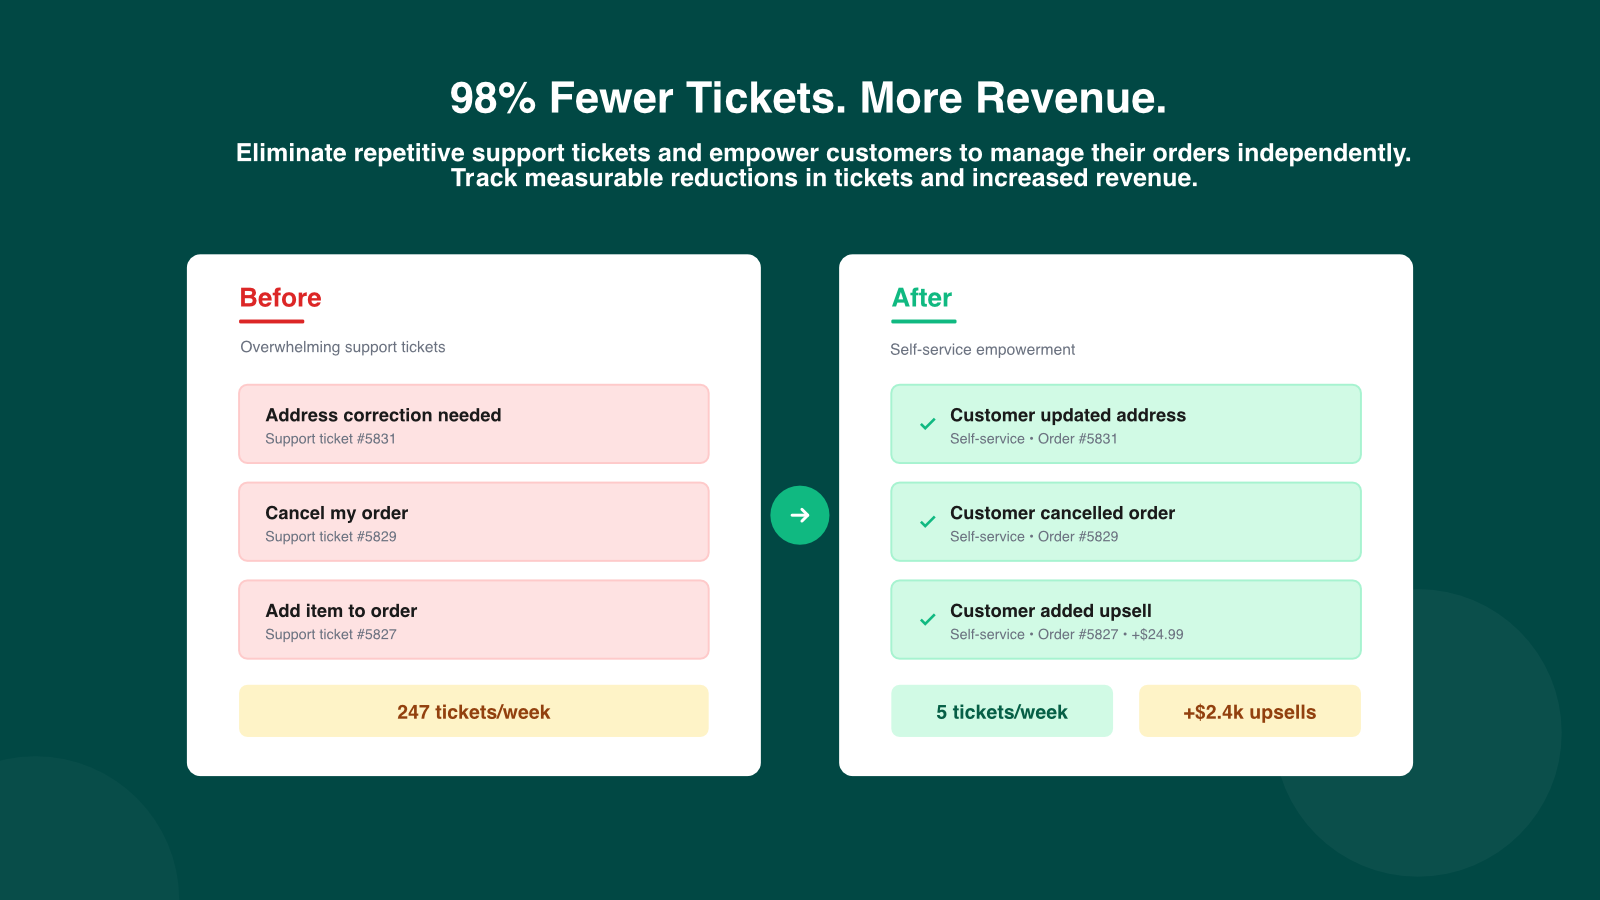Viewport: 1600px width, 900px height.
Task: Click Overwhelming support tickets subtitle
Action: tap(343, 347)
